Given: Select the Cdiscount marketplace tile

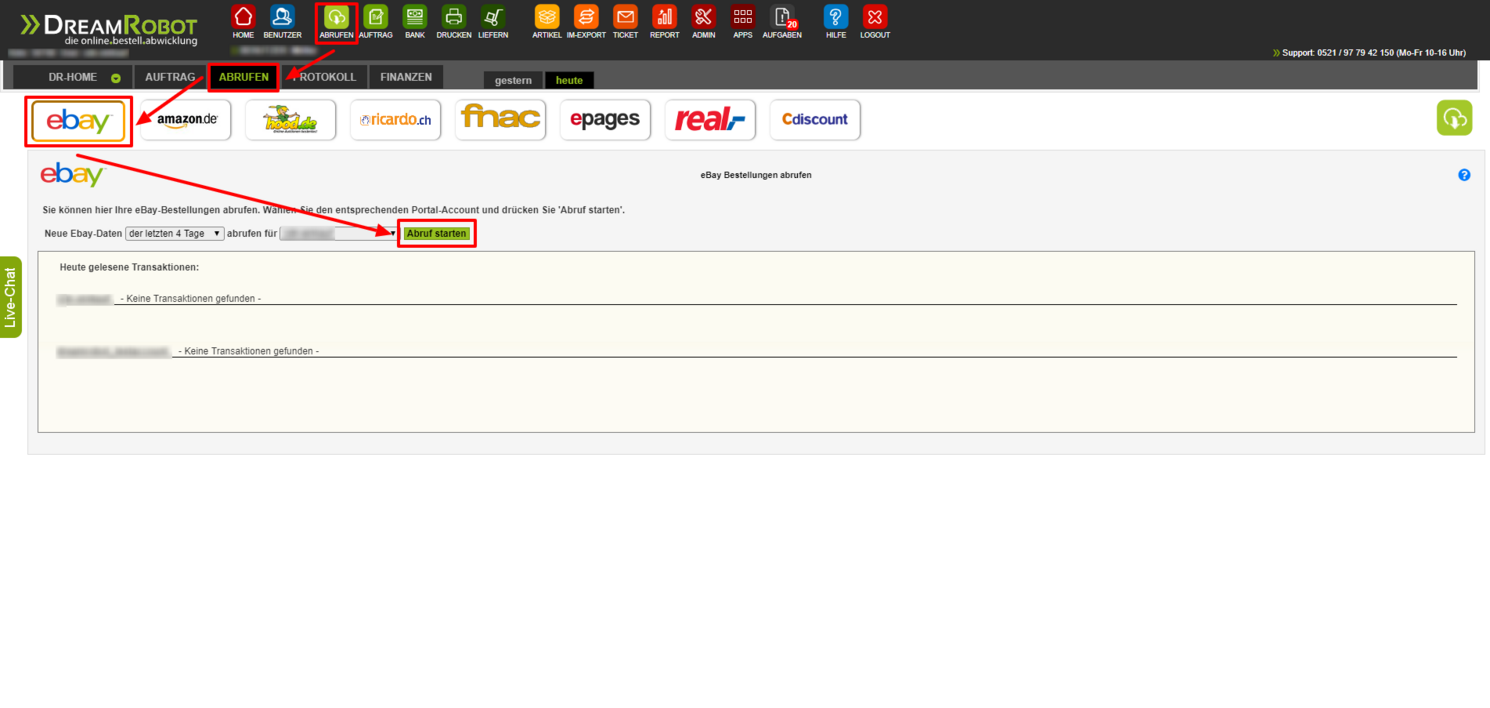Looking at the screenshot, I should pos(815,120).
